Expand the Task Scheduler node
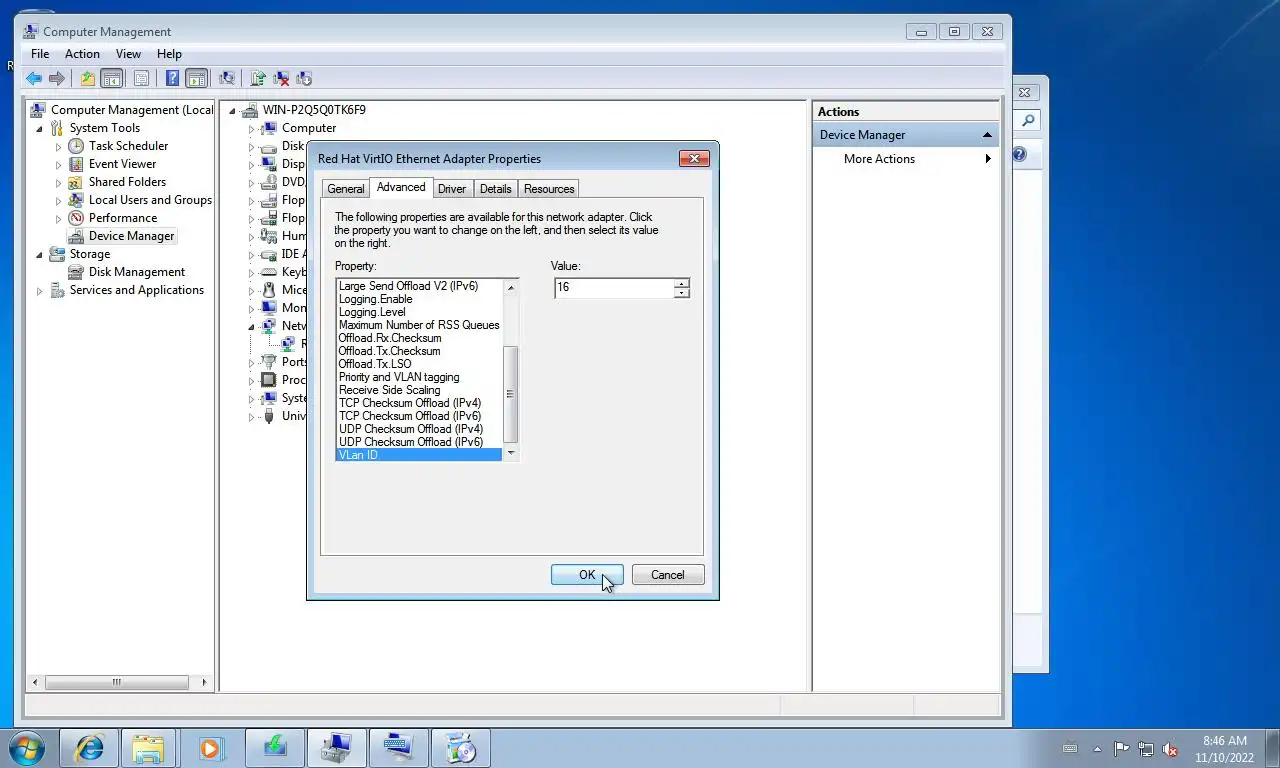Screen dimensions: 1280x768 tap(58, 146)
